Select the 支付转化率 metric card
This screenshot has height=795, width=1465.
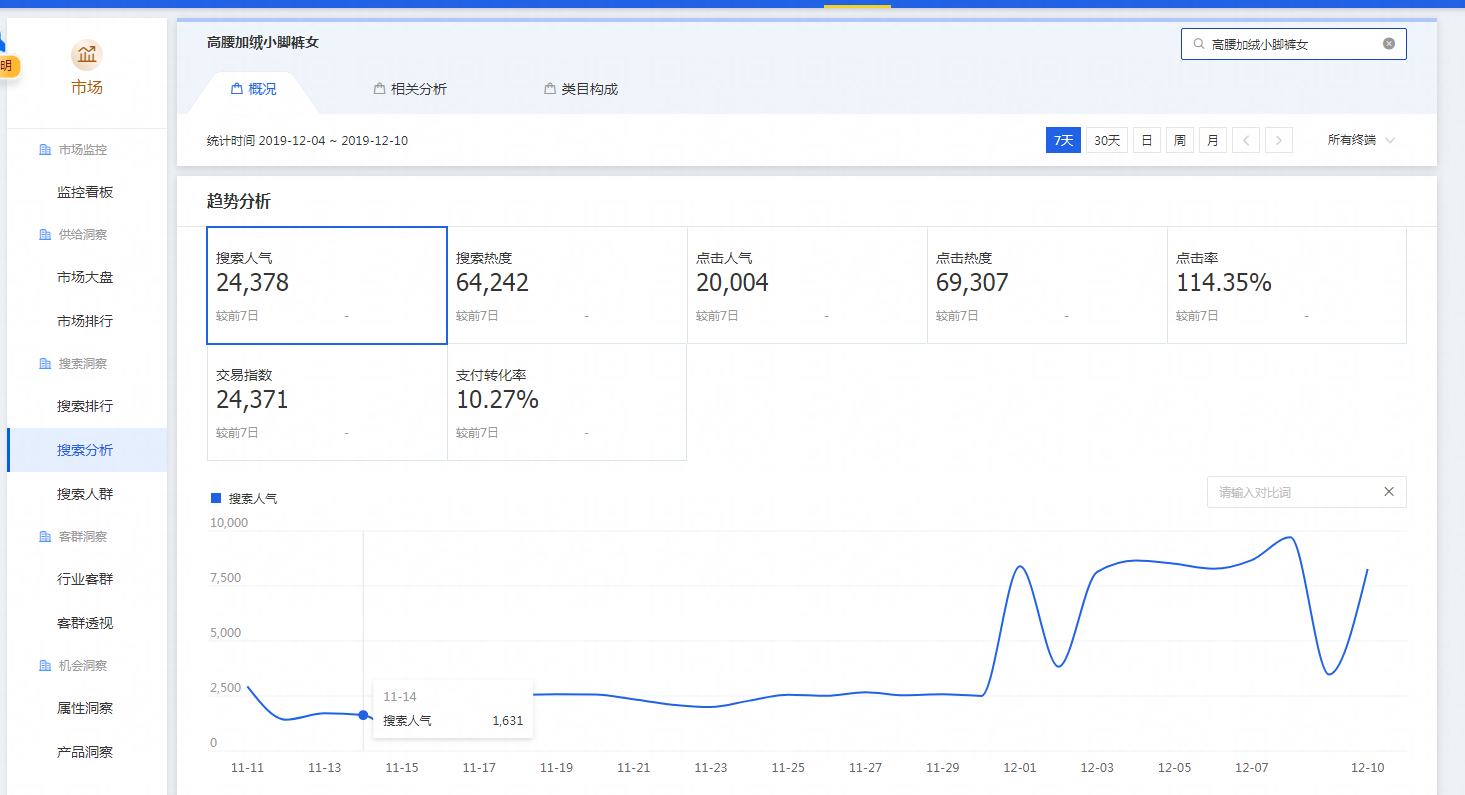[x=567, y=403]
